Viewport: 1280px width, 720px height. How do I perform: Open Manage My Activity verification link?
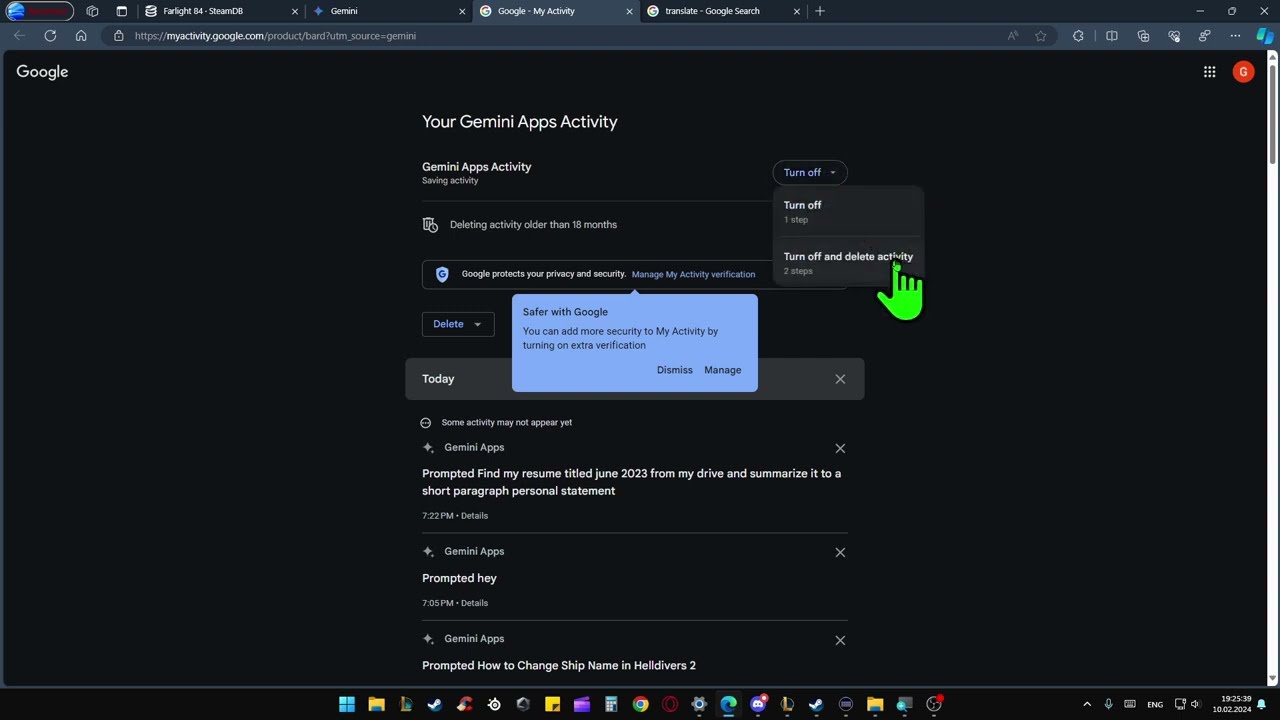pyautogui.click(x=693, y=274)
